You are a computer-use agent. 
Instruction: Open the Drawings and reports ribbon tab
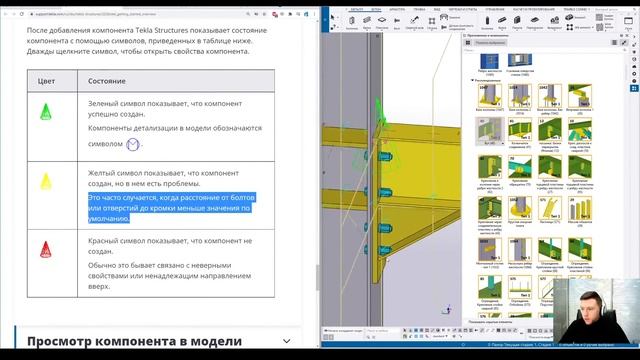pos(463,9)
